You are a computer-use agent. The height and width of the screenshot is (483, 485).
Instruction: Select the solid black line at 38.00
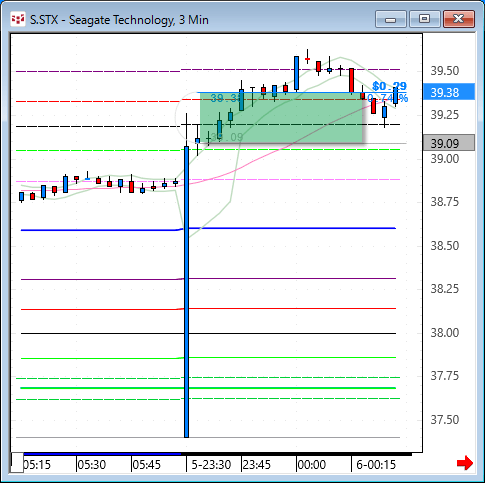click(x=208, y=333)
